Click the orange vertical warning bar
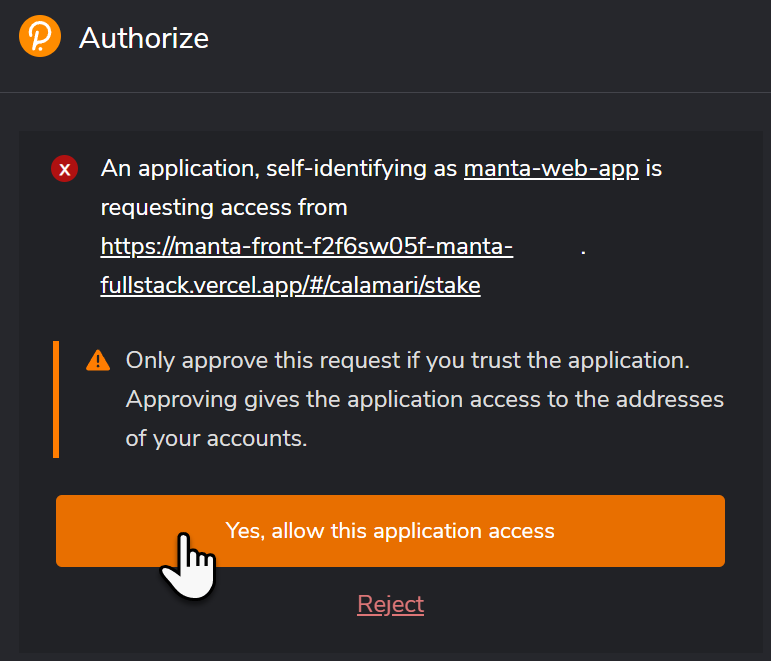Viewport: 771px width, 661px height. [56, 399]
